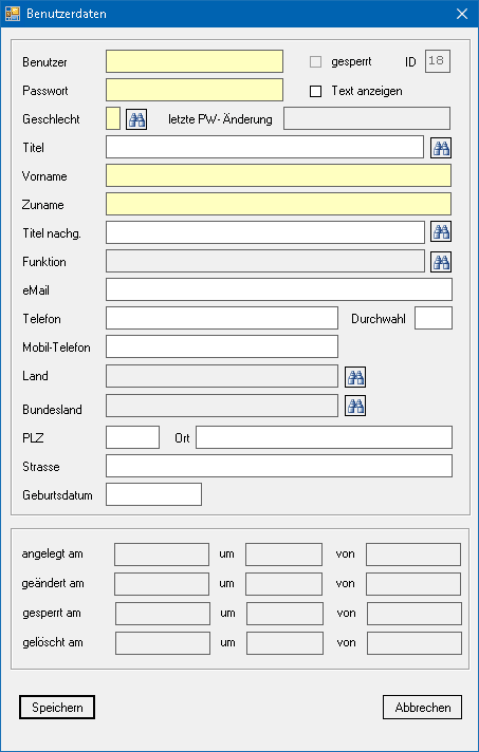Viewport: 479px width, 752px height.
Task: Select the Passwort input field
Action: click(194, 90)
